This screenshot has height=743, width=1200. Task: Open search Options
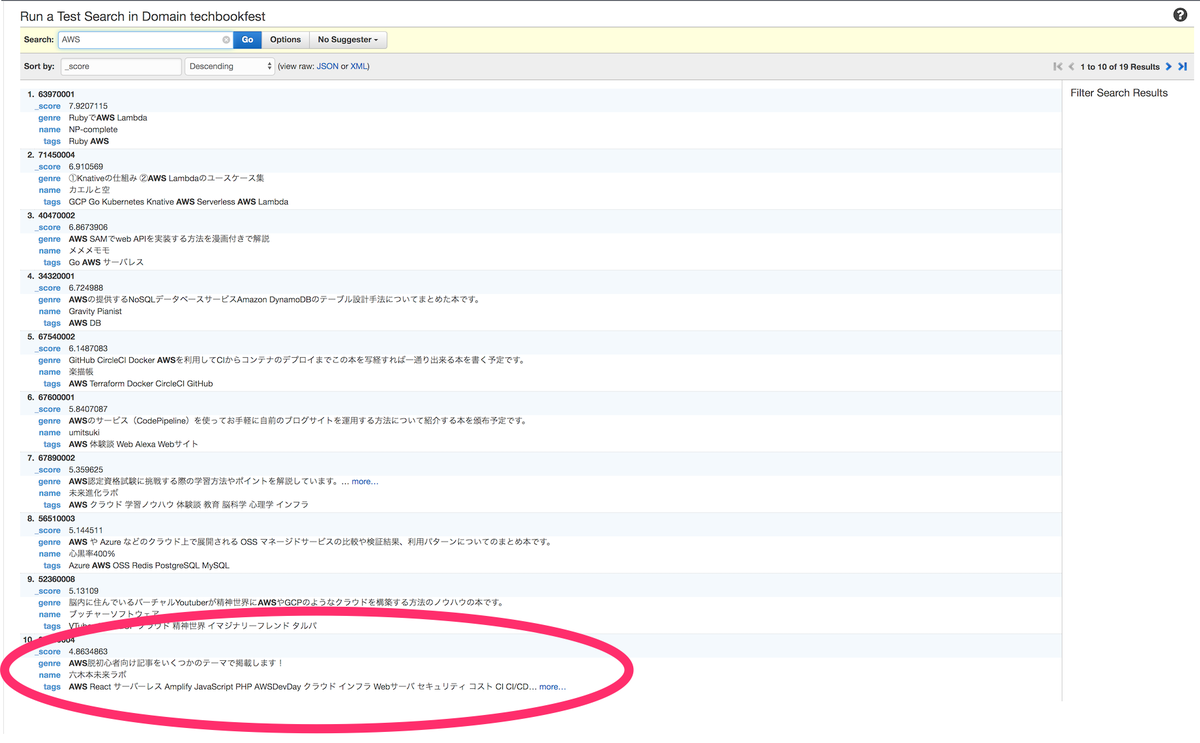click(x=285, y=40)
